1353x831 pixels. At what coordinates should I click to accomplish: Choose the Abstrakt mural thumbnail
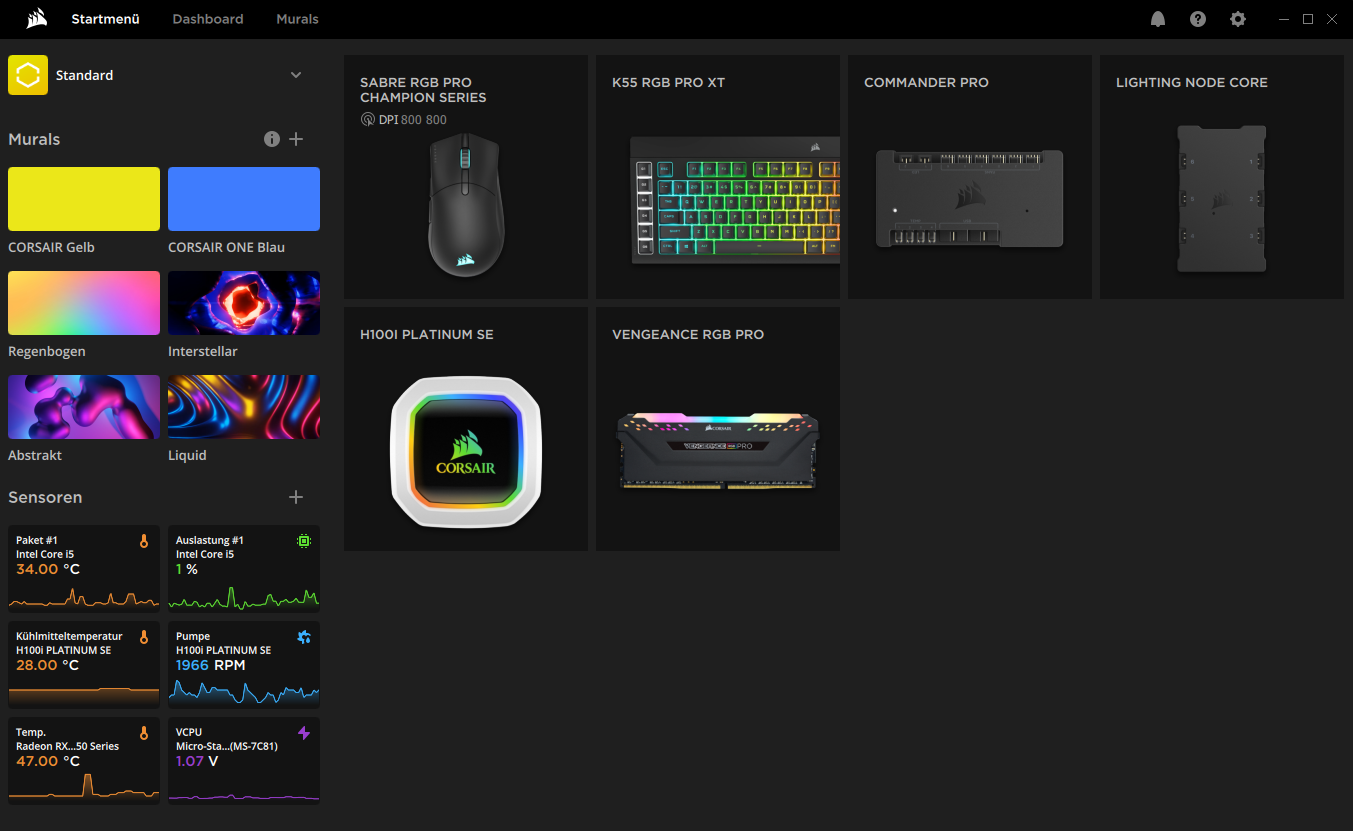[x=84, y=407]
